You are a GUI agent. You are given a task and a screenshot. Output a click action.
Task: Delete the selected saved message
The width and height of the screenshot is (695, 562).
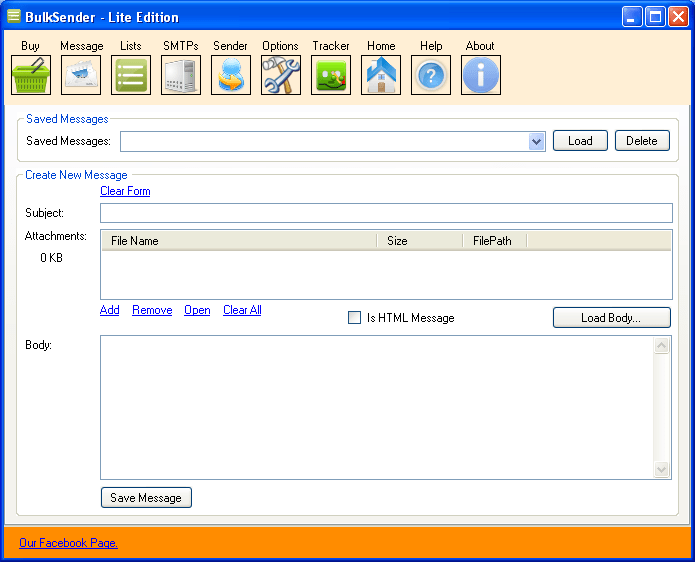(642, 141)
